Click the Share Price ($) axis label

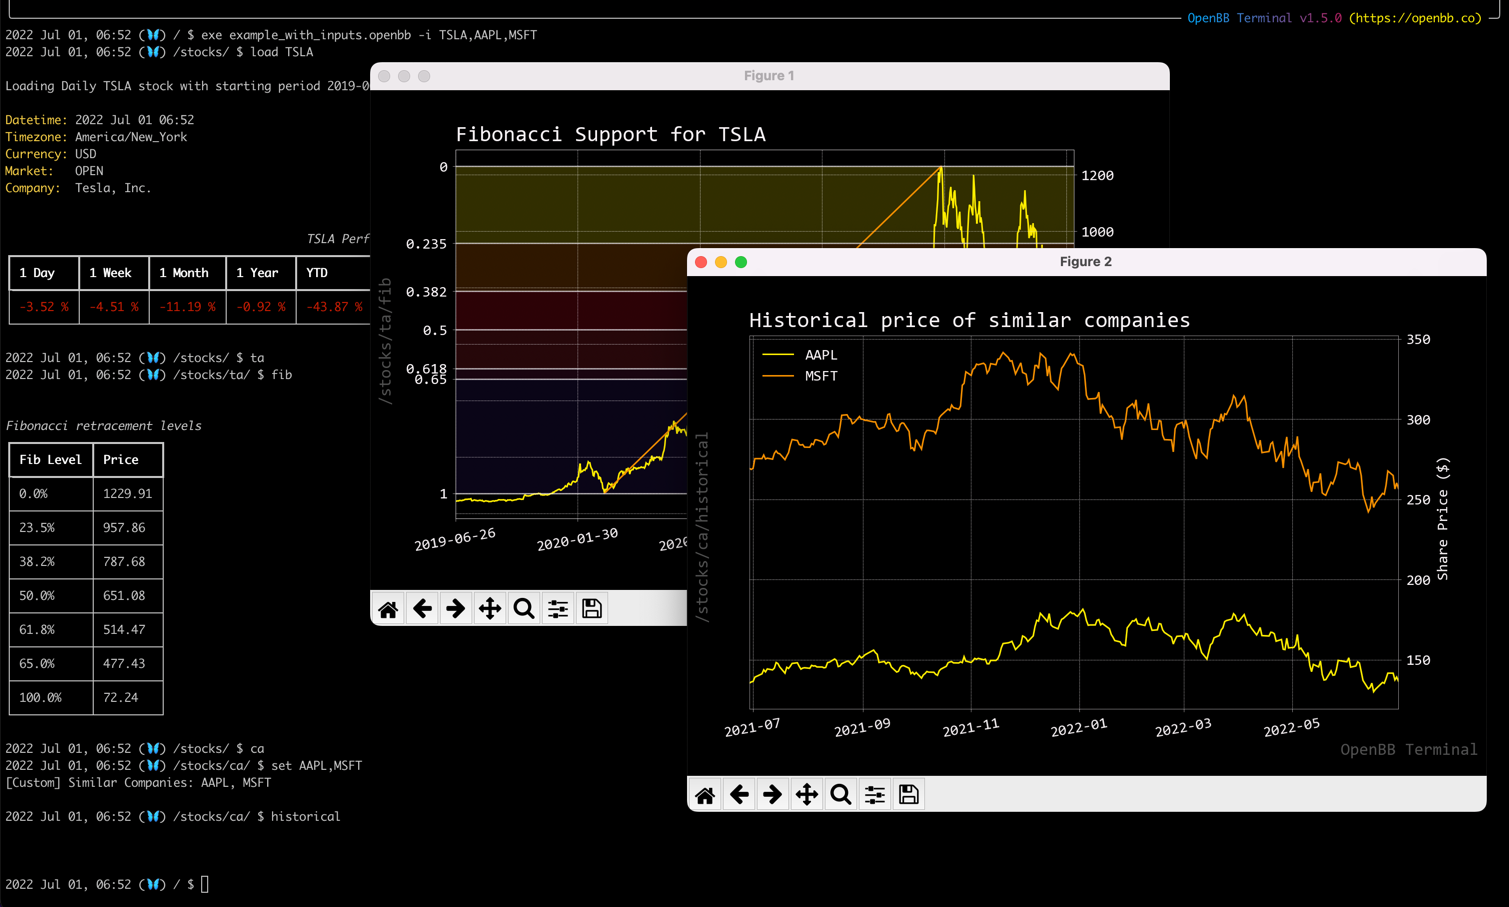tap(1442, 519)
